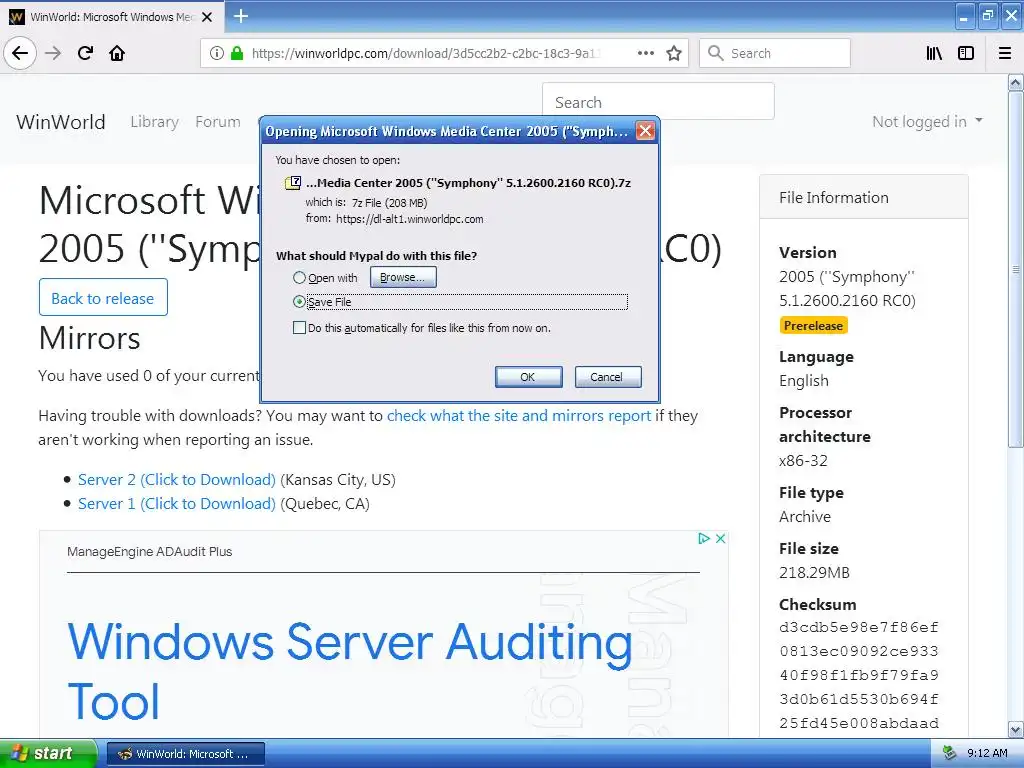Click the forward navigation arrow
Screen dimensions: 1024x768
pyautogui.click(x=53, y=54)
